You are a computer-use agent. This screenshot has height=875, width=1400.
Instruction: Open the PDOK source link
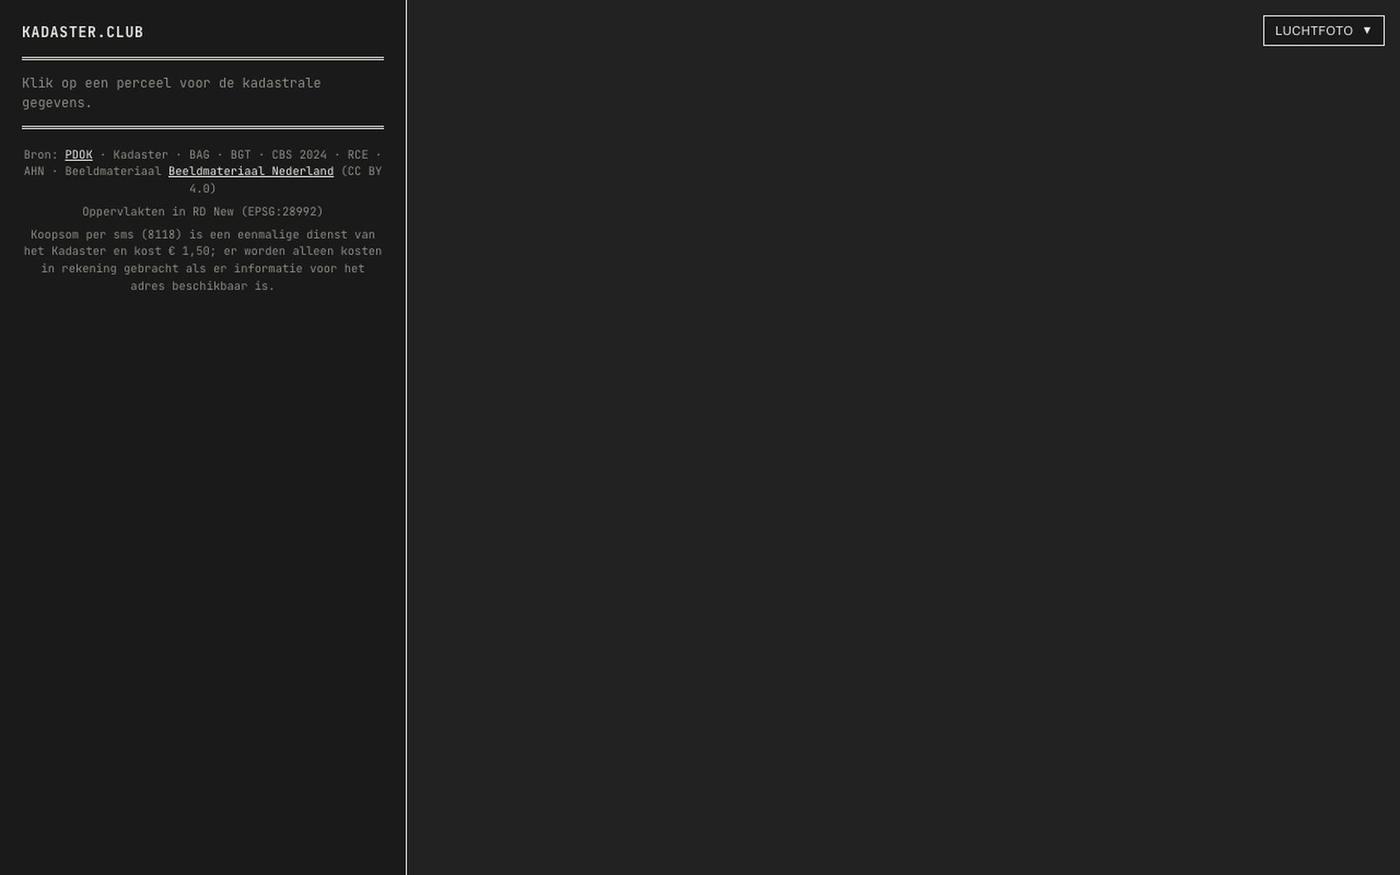pos(78,155)
